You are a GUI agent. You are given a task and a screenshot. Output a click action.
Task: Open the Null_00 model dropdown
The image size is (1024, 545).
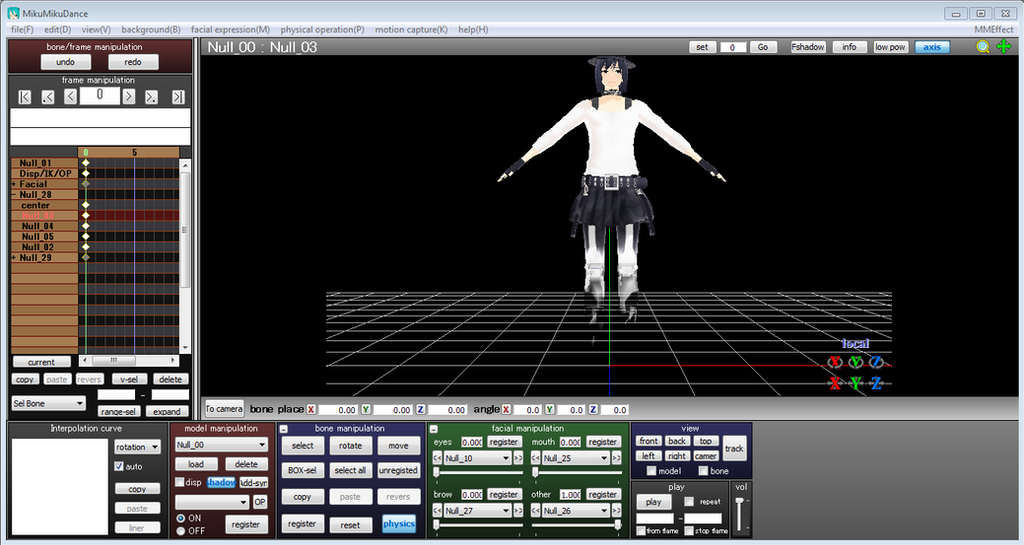click(x=221, y=444)
